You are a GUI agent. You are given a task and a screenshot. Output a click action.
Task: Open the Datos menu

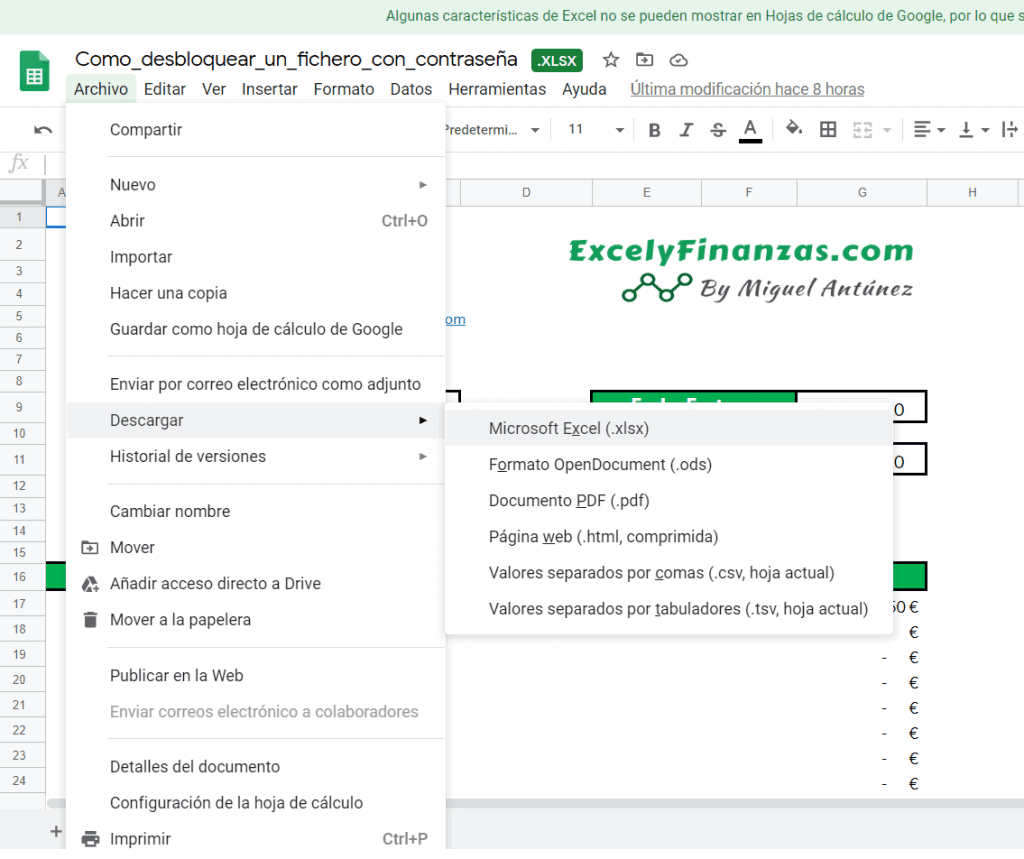[x=411, y=89]
